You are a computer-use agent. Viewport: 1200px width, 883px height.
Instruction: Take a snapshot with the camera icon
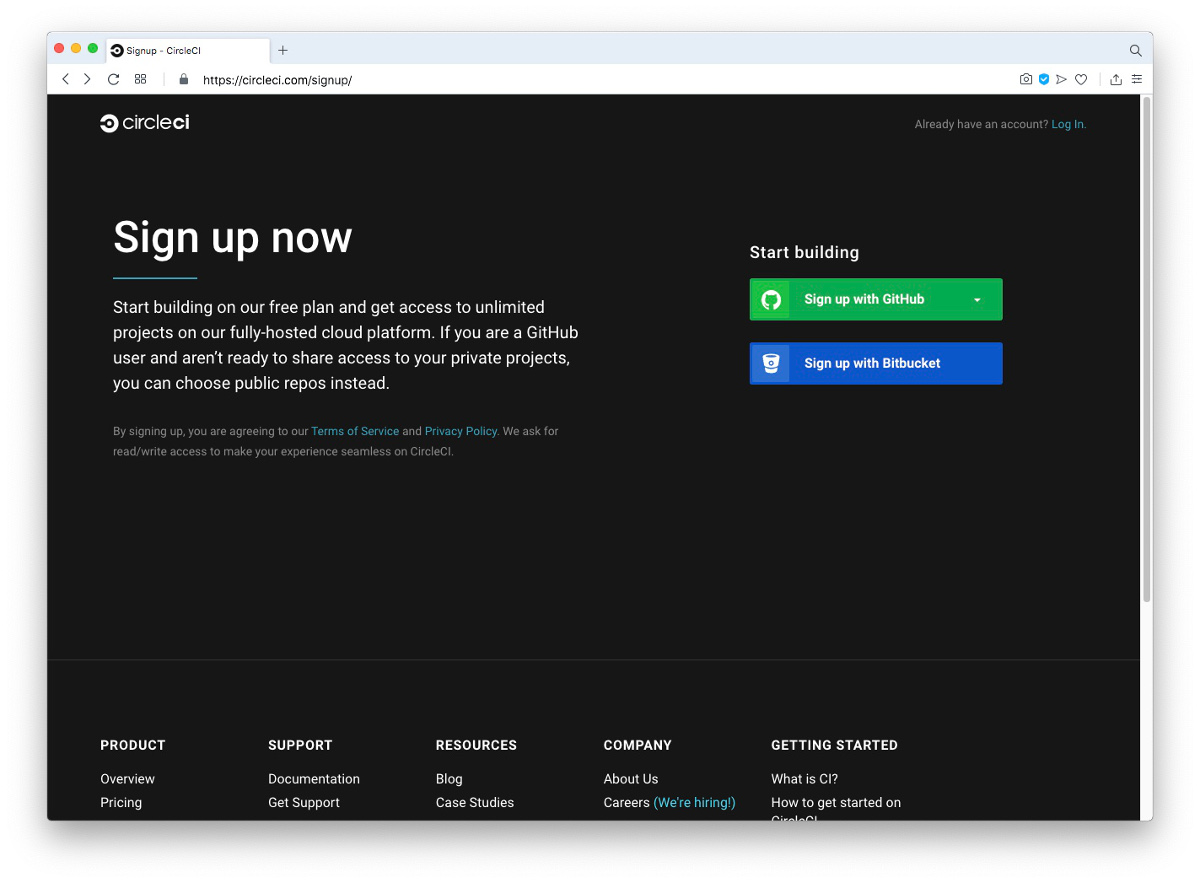pos(1026,79)
